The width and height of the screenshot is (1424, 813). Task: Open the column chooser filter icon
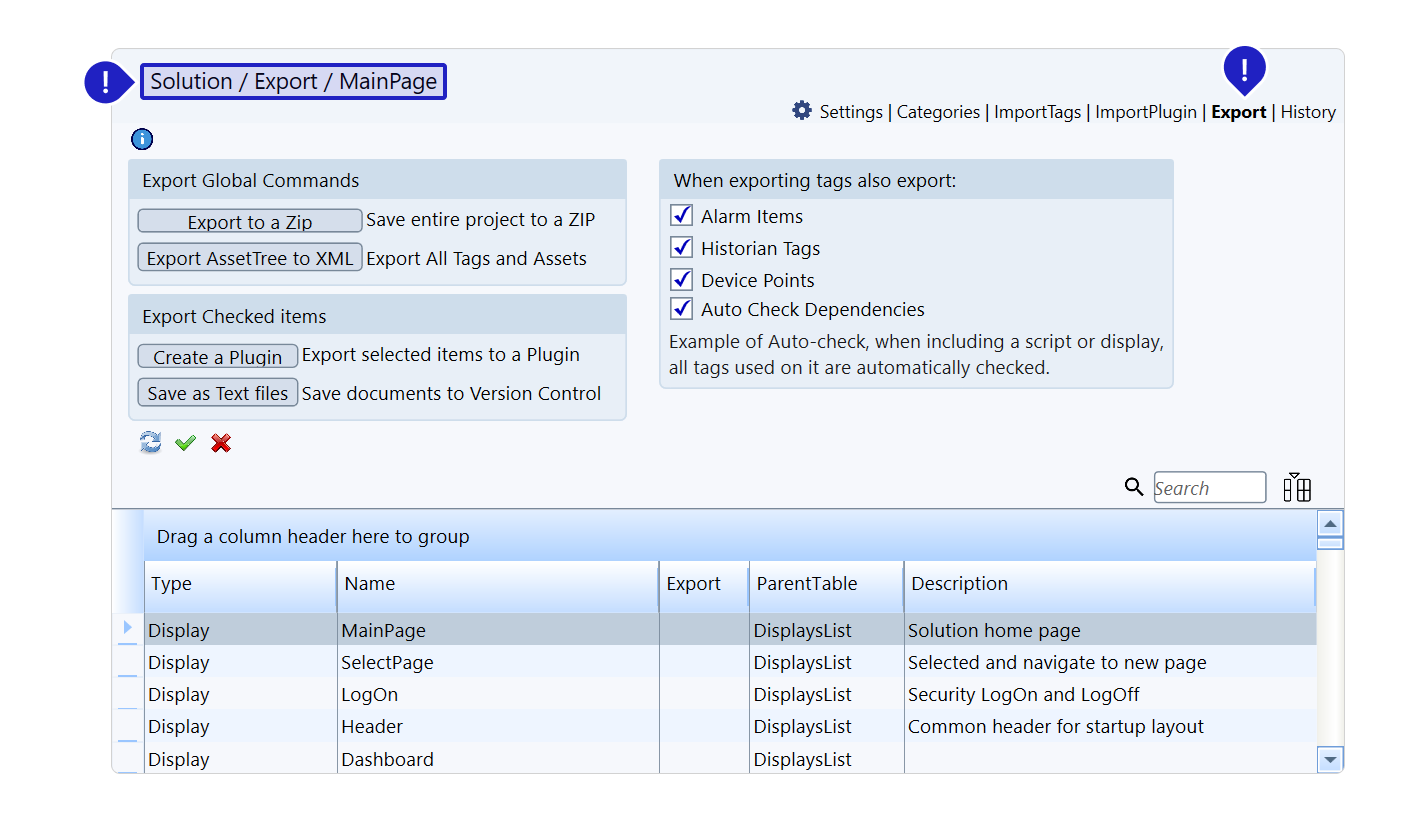[1297, 487]
